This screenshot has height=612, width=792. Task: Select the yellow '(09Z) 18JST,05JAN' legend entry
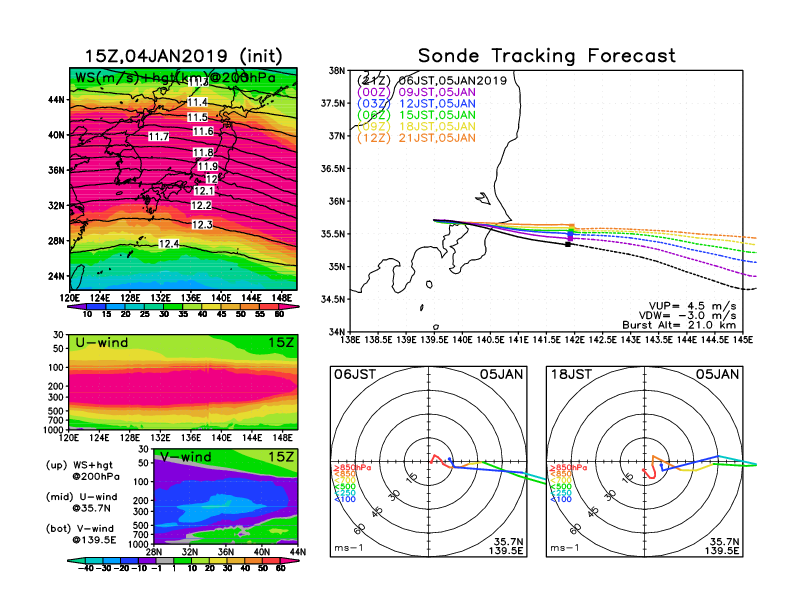[416, 126]
